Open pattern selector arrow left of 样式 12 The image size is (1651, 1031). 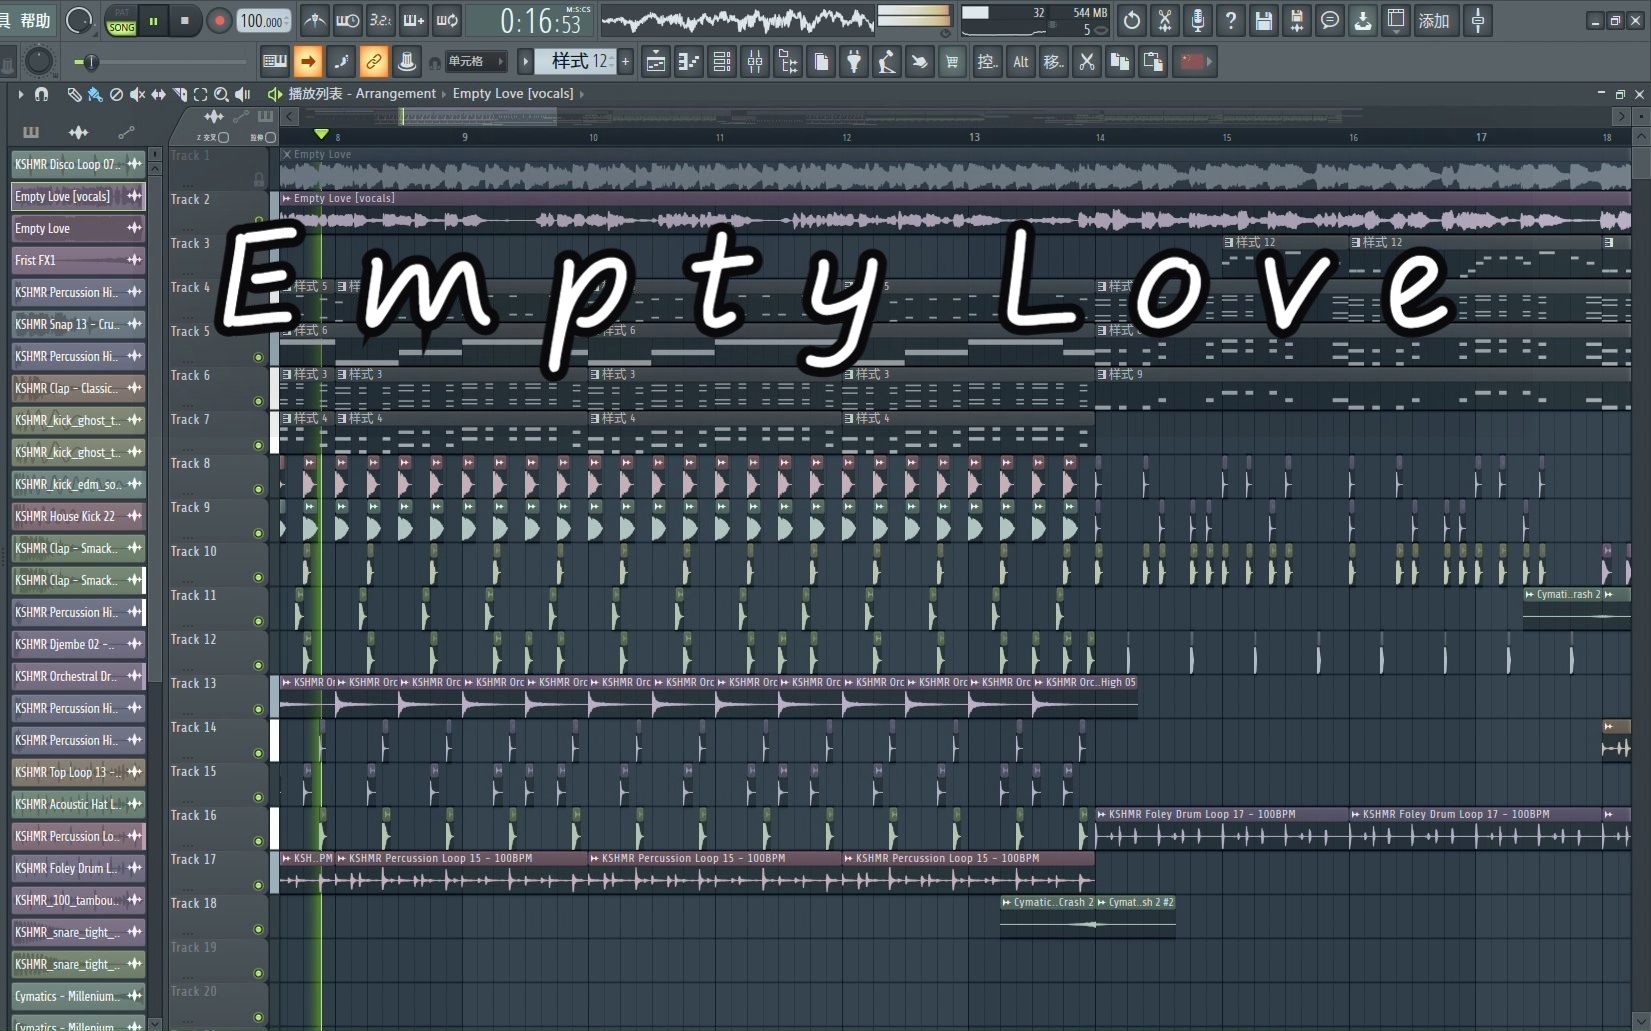(525, 62)
